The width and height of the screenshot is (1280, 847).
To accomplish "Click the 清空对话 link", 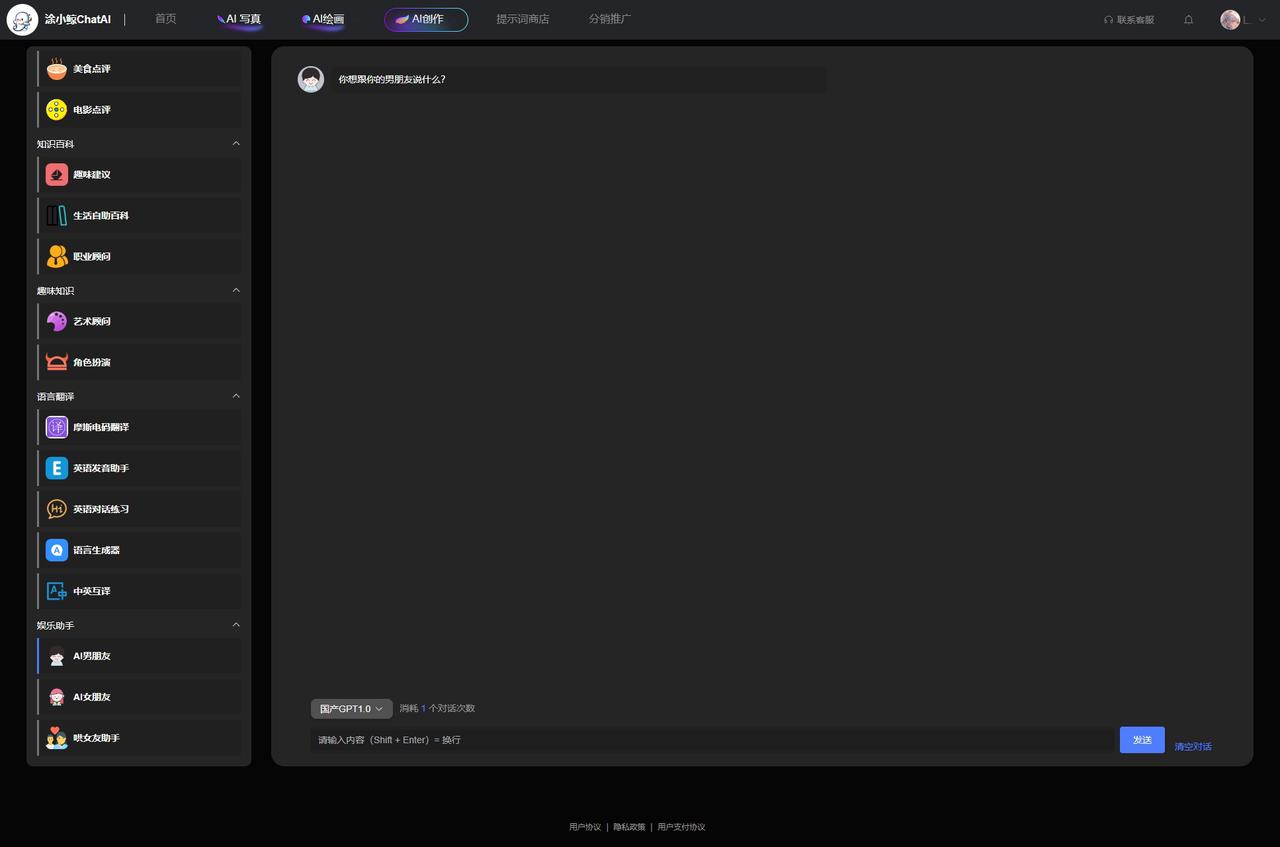I will (x=1192, y=747).
